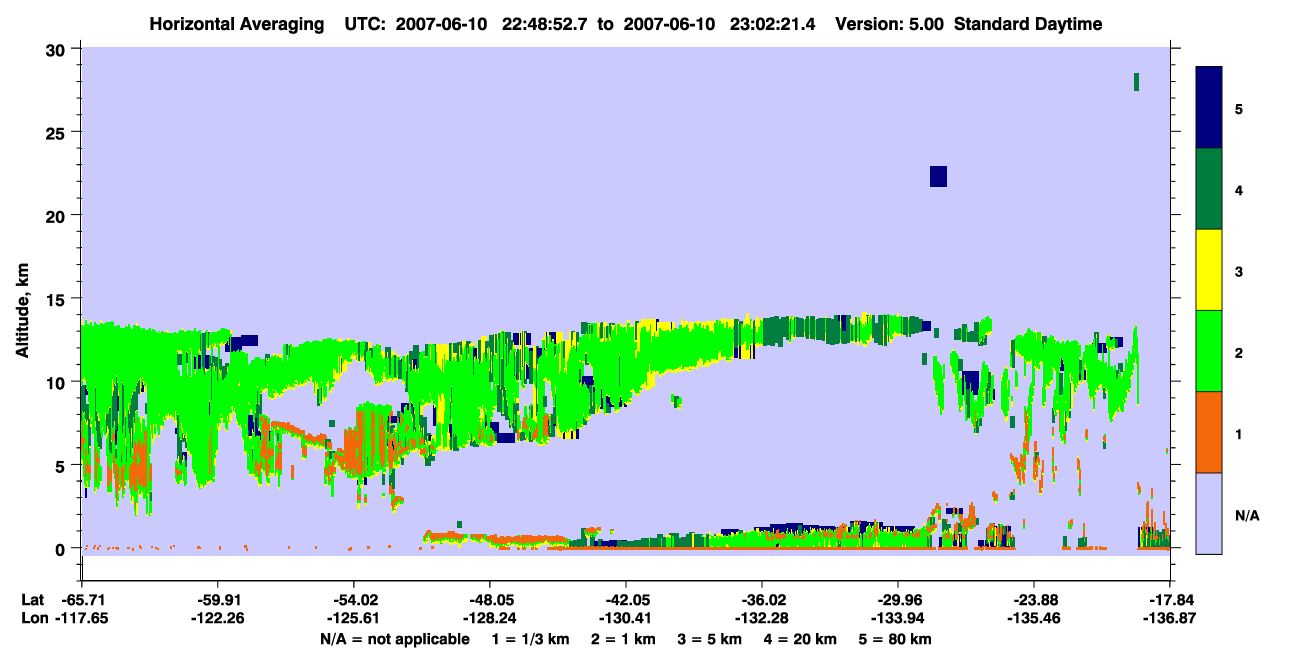Click longitude value '-122.26'
1300x667 pixels.
[217, 619]
